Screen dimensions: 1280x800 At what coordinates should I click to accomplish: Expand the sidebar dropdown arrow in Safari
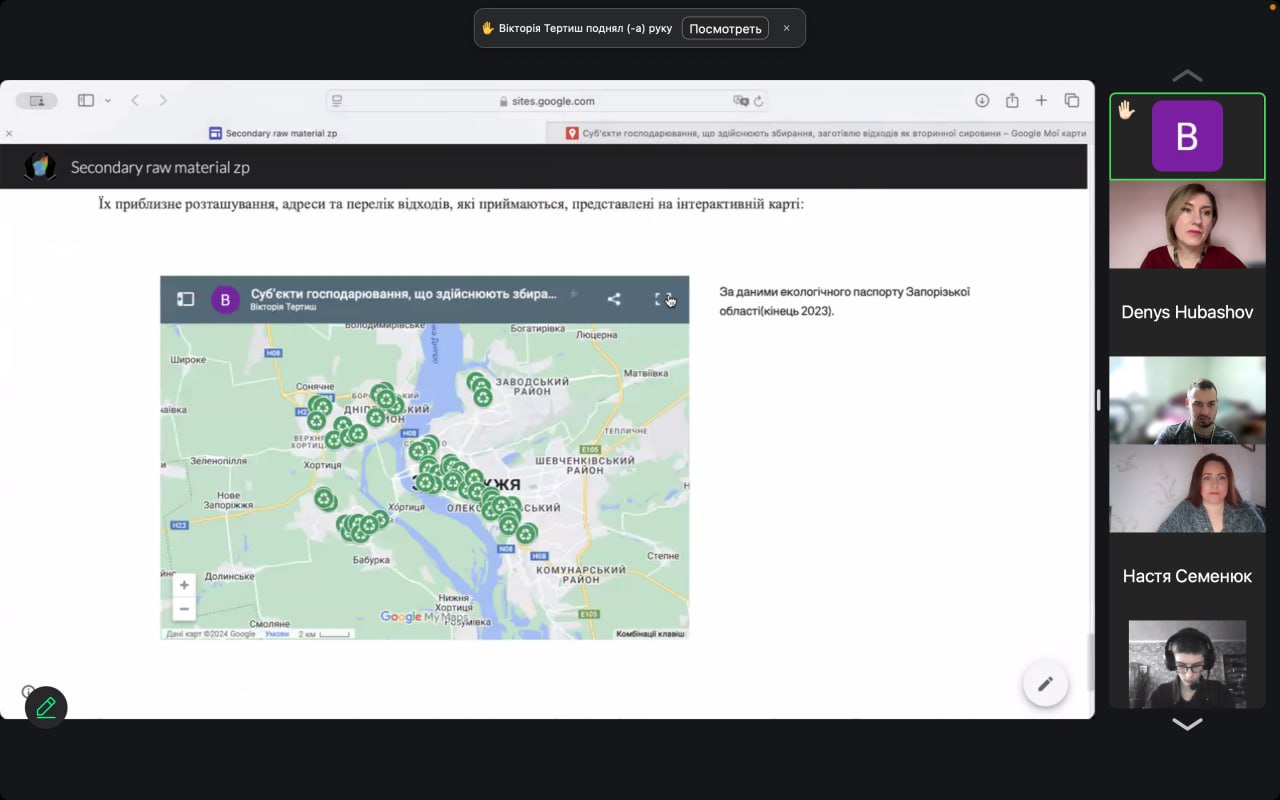click(x=108, y=101)
